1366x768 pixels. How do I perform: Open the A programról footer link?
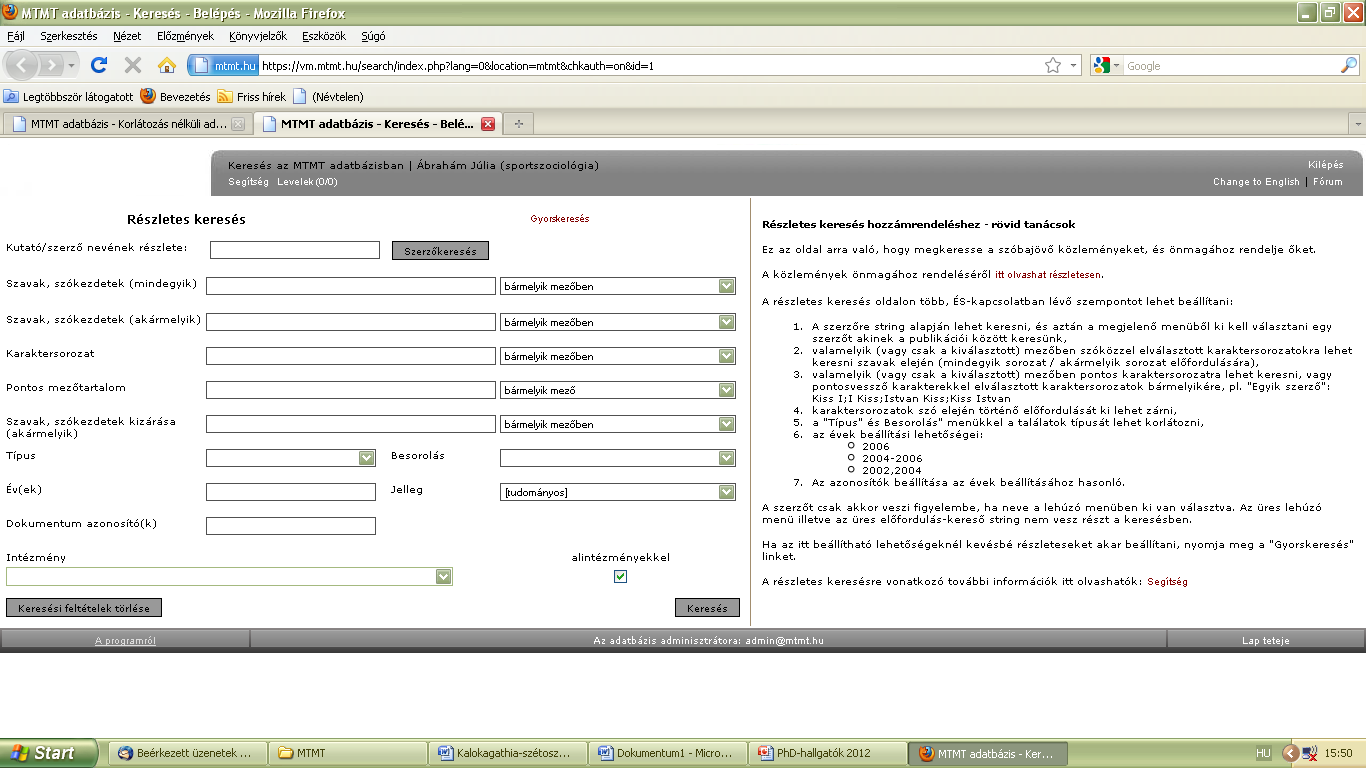(x=125, y=641)
